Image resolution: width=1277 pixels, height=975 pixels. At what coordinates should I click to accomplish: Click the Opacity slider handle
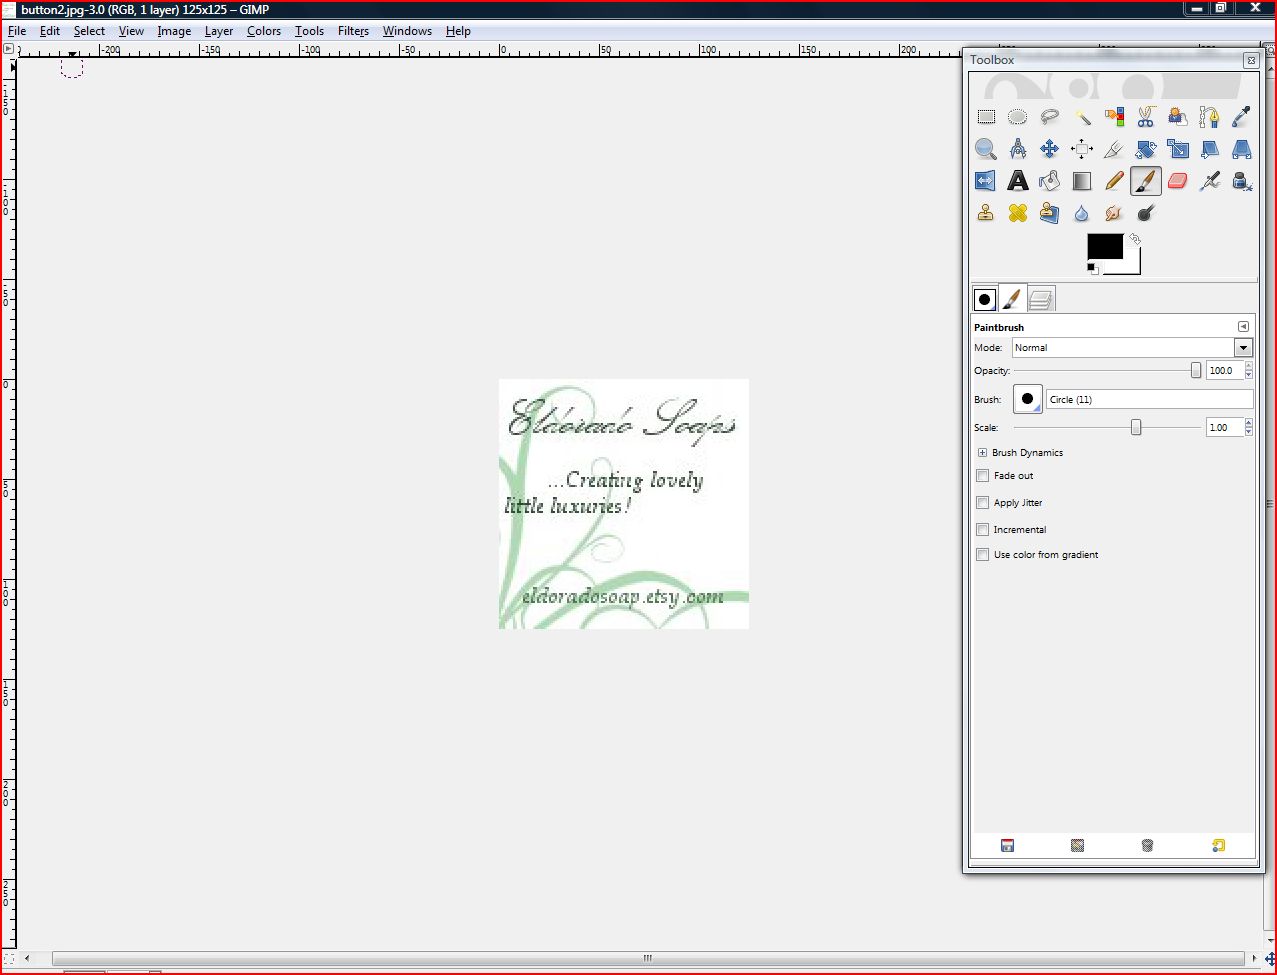pyautogui.click(x=1196, y=370)
